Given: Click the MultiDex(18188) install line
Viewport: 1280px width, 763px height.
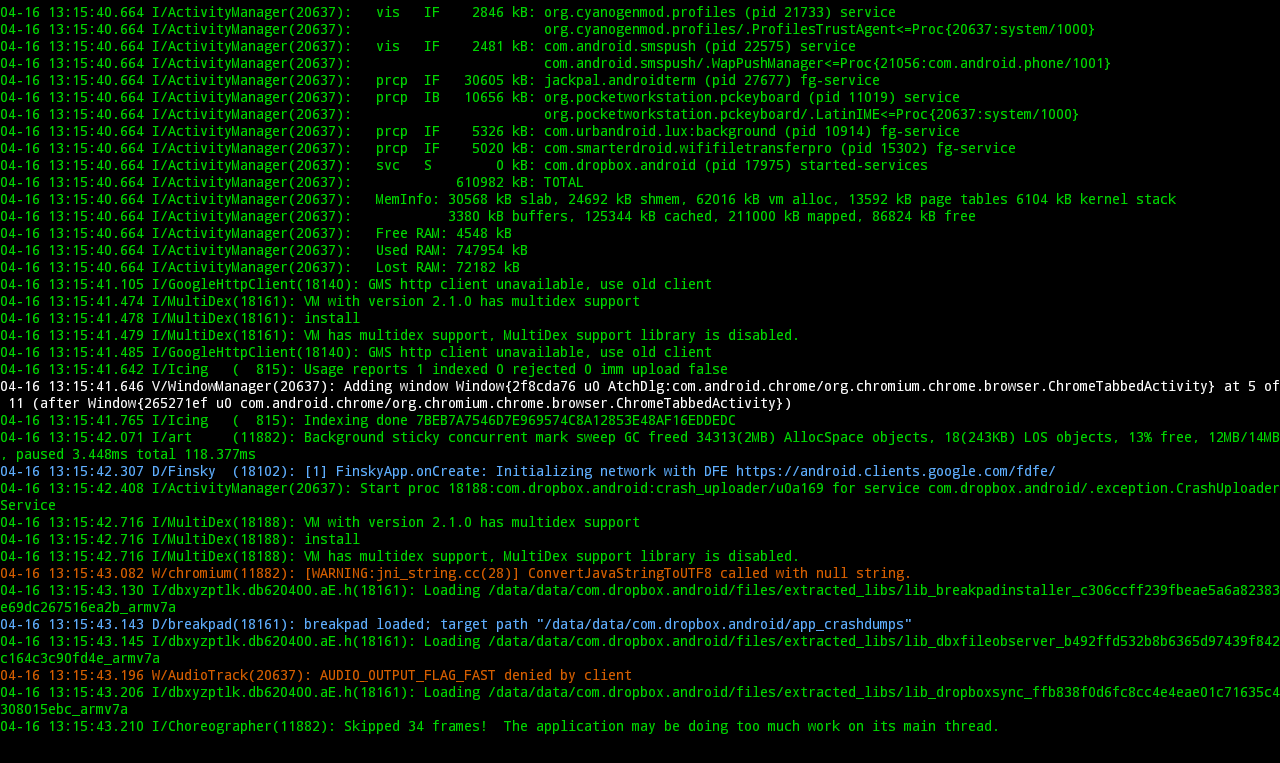Looking at the screenshot, I should coord(180,540).
